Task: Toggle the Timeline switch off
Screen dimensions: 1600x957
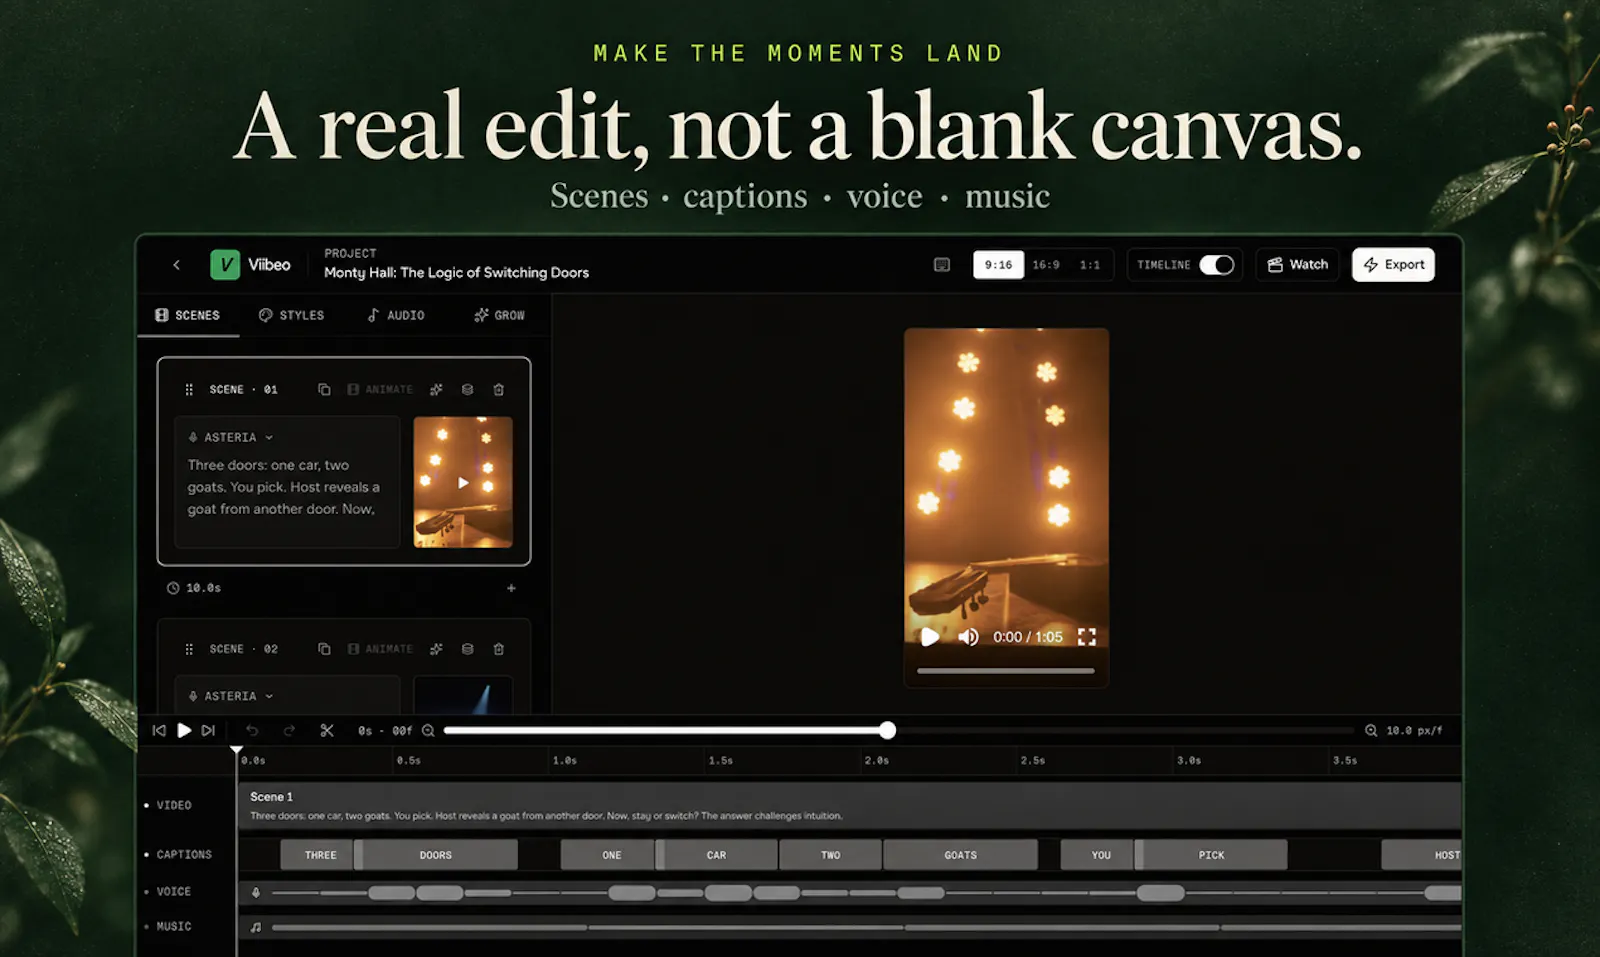Action: pos(1217,265)
